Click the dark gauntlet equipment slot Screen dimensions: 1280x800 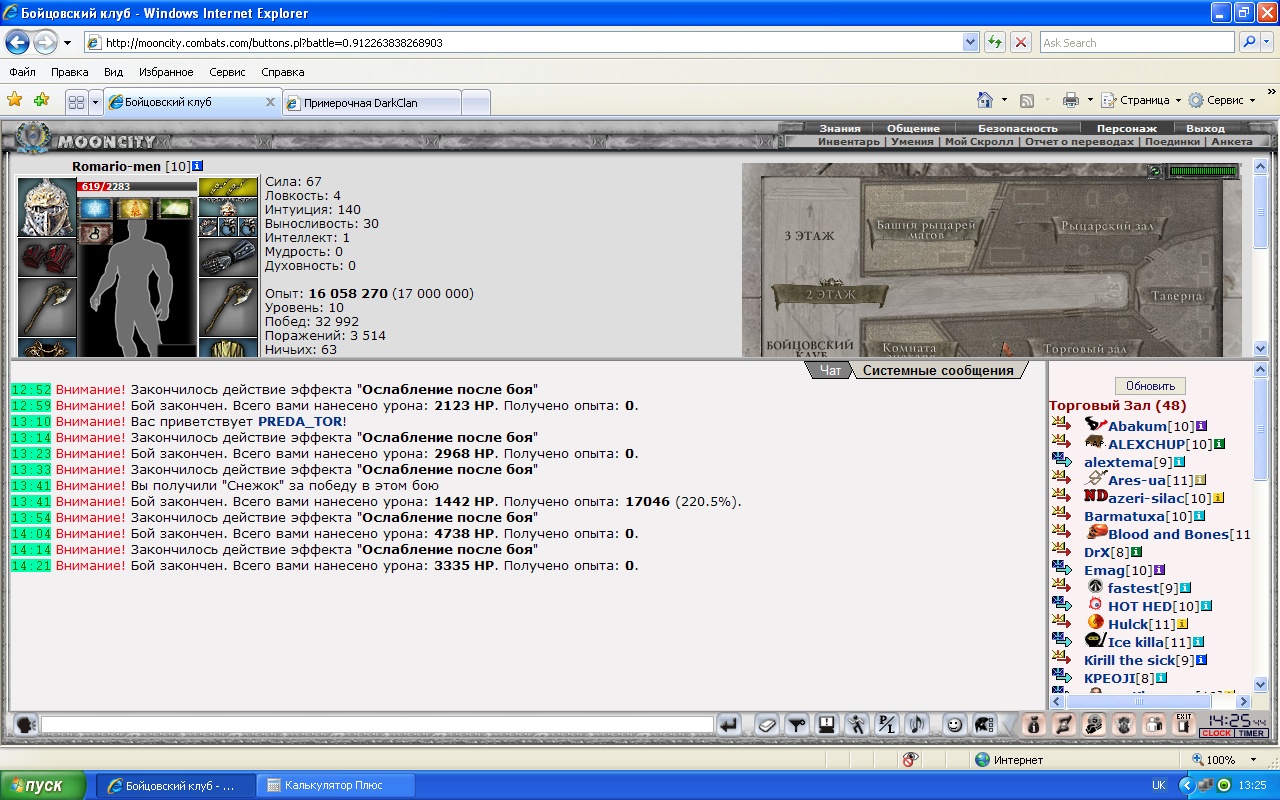[228, 258]
